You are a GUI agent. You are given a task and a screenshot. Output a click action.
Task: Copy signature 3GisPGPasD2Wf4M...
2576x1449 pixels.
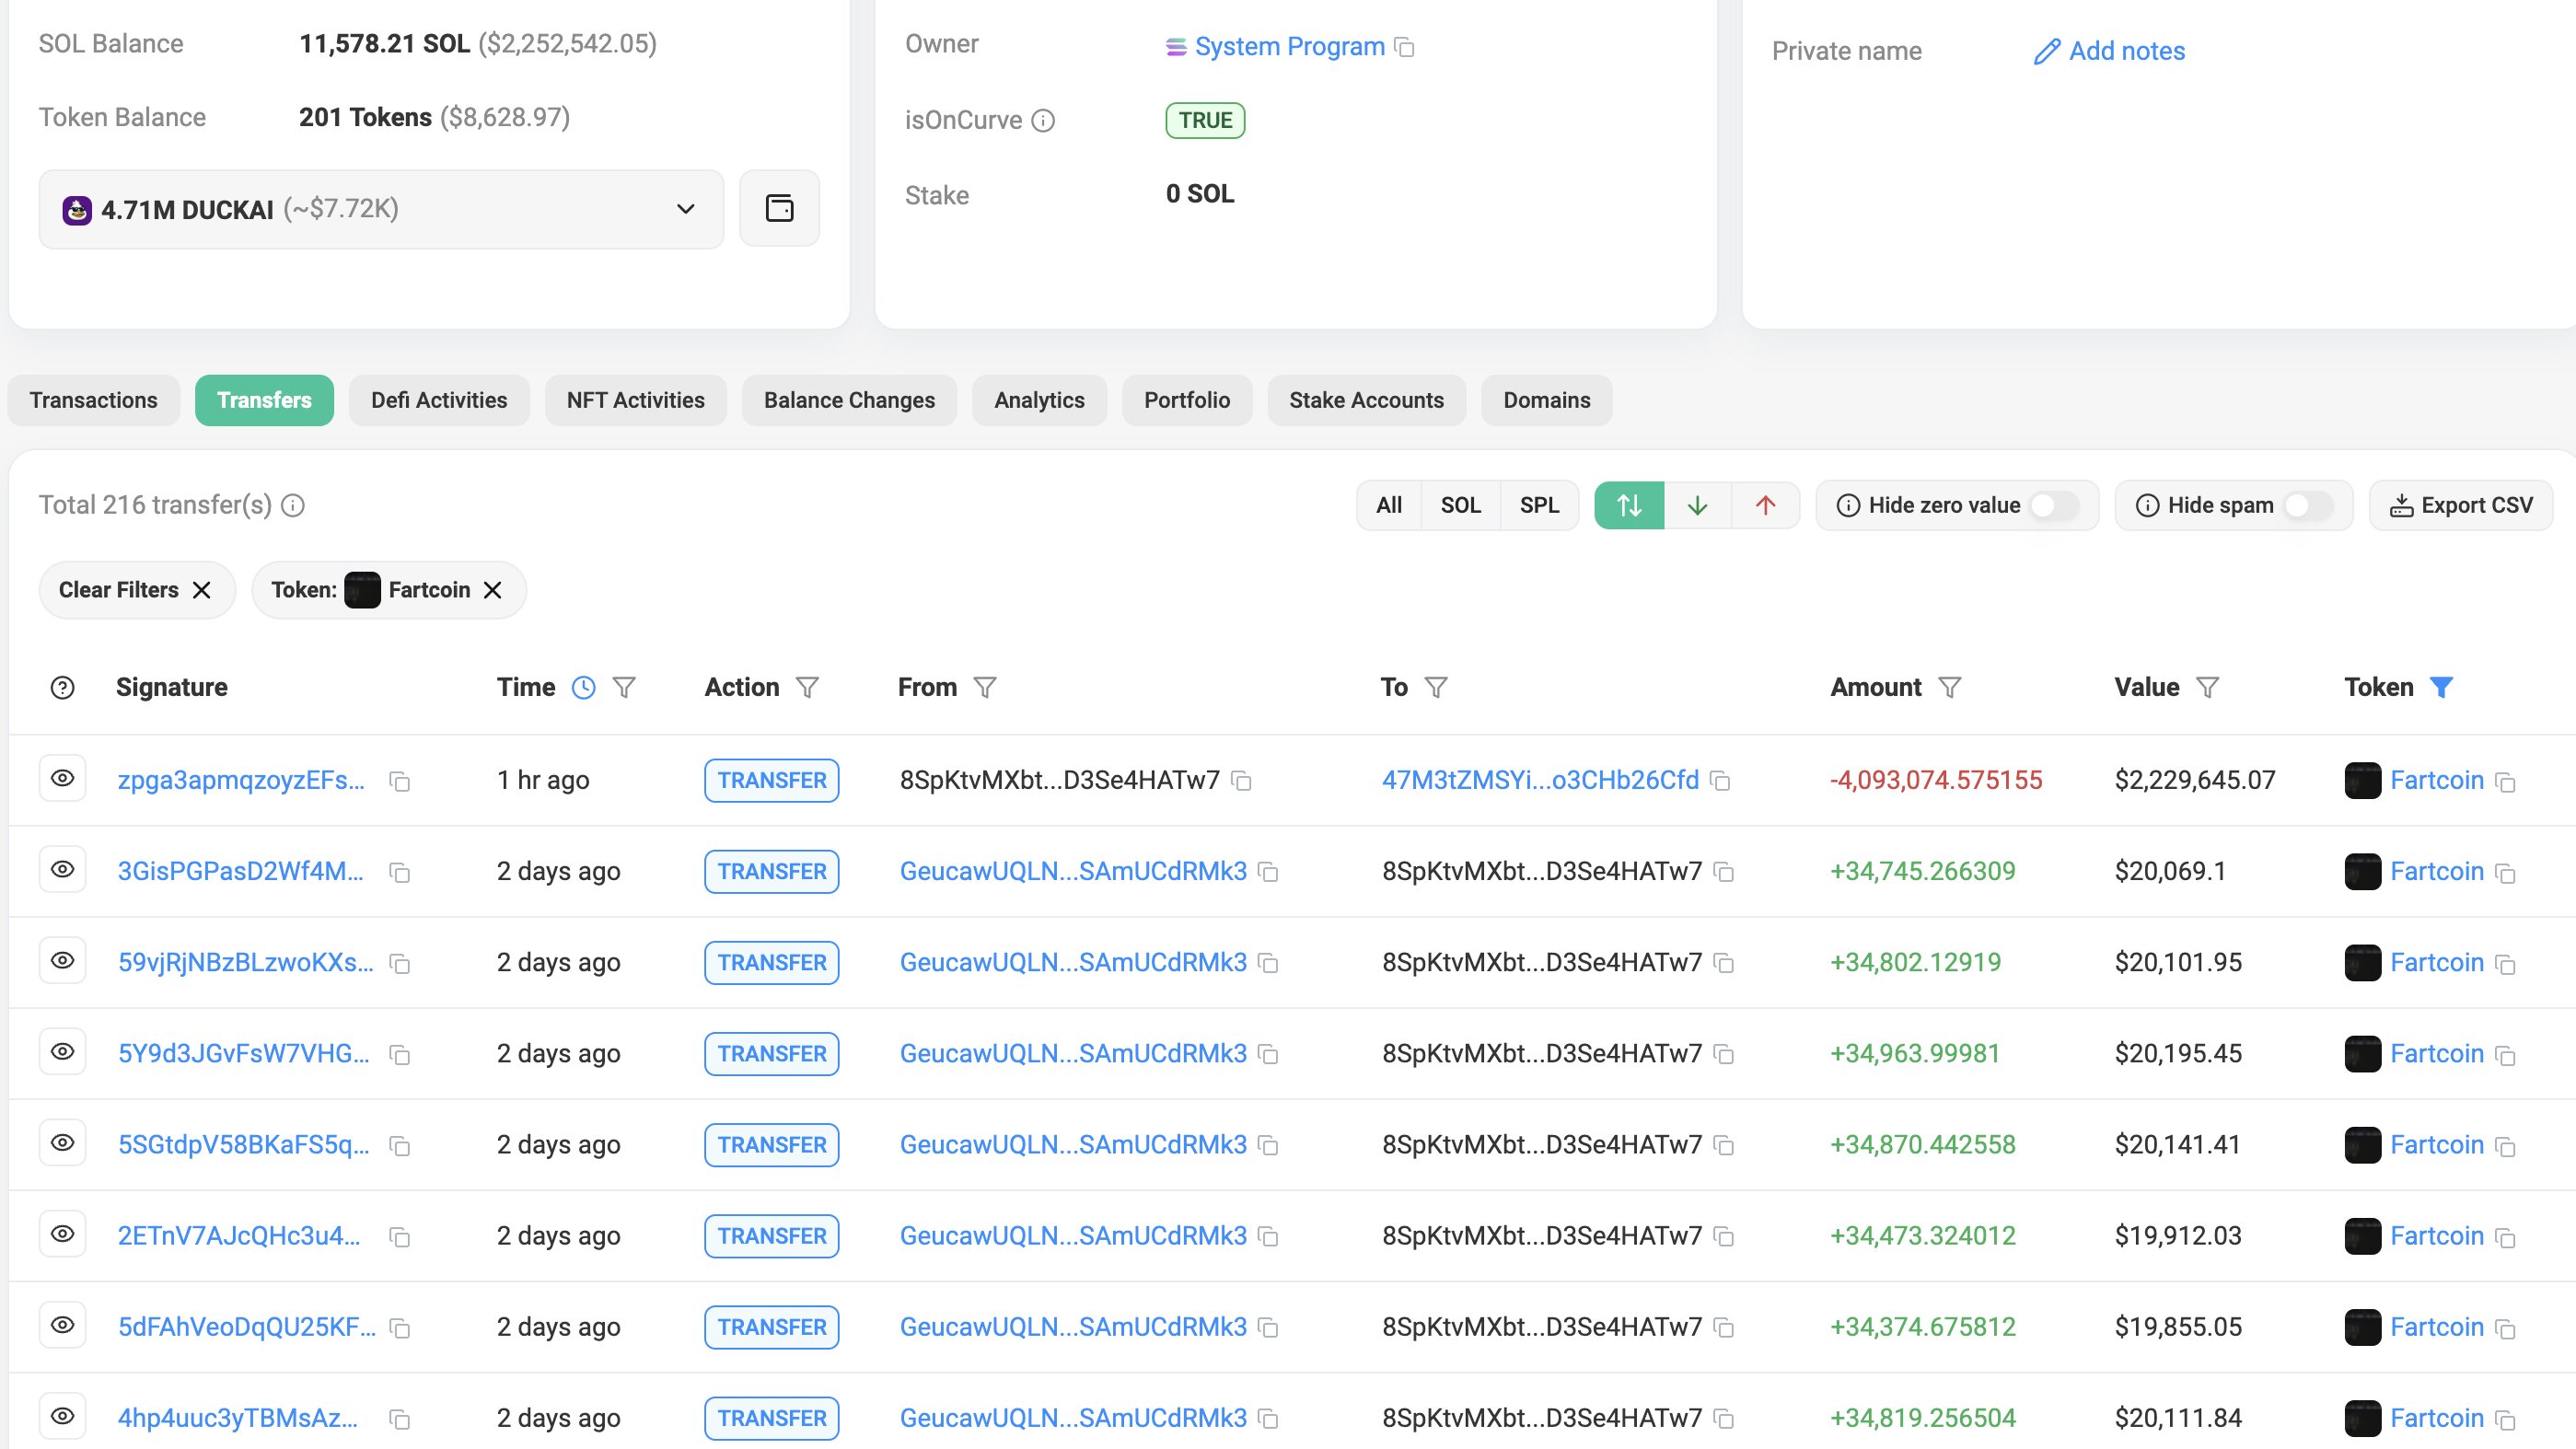click(400, 873)
